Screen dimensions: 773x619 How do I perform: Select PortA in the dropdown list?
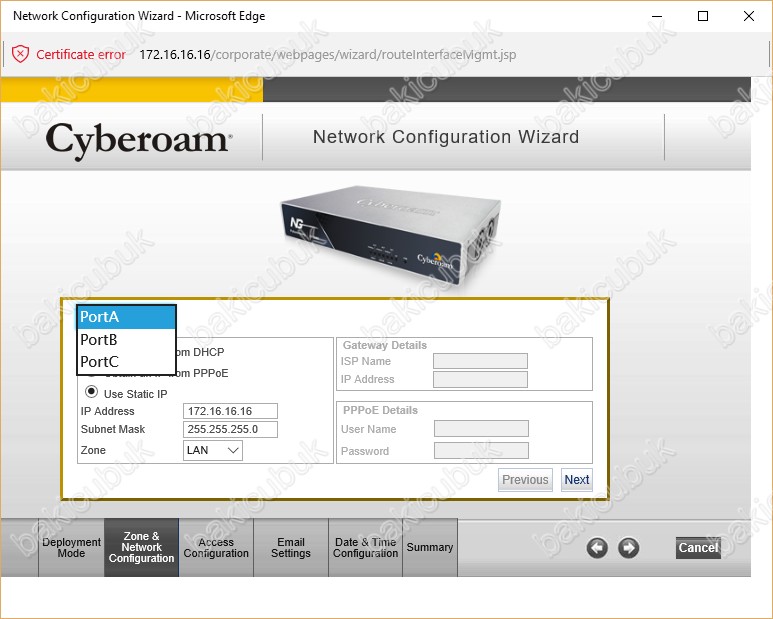click(x=126, y=317)
